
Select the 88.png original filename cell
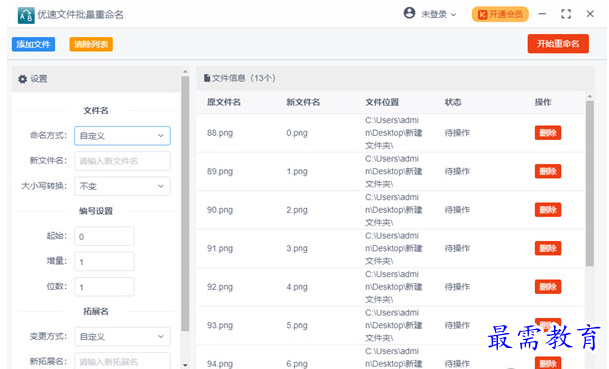click(x=220, y=133)
